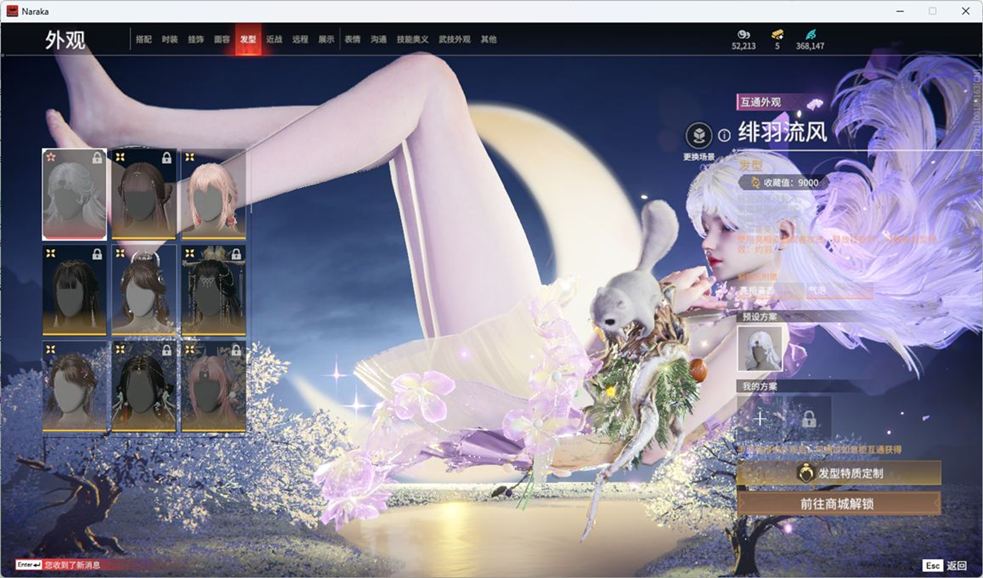
Task: Select the locked brown bun hairstyle thumbnail
Action: [144, 194]
